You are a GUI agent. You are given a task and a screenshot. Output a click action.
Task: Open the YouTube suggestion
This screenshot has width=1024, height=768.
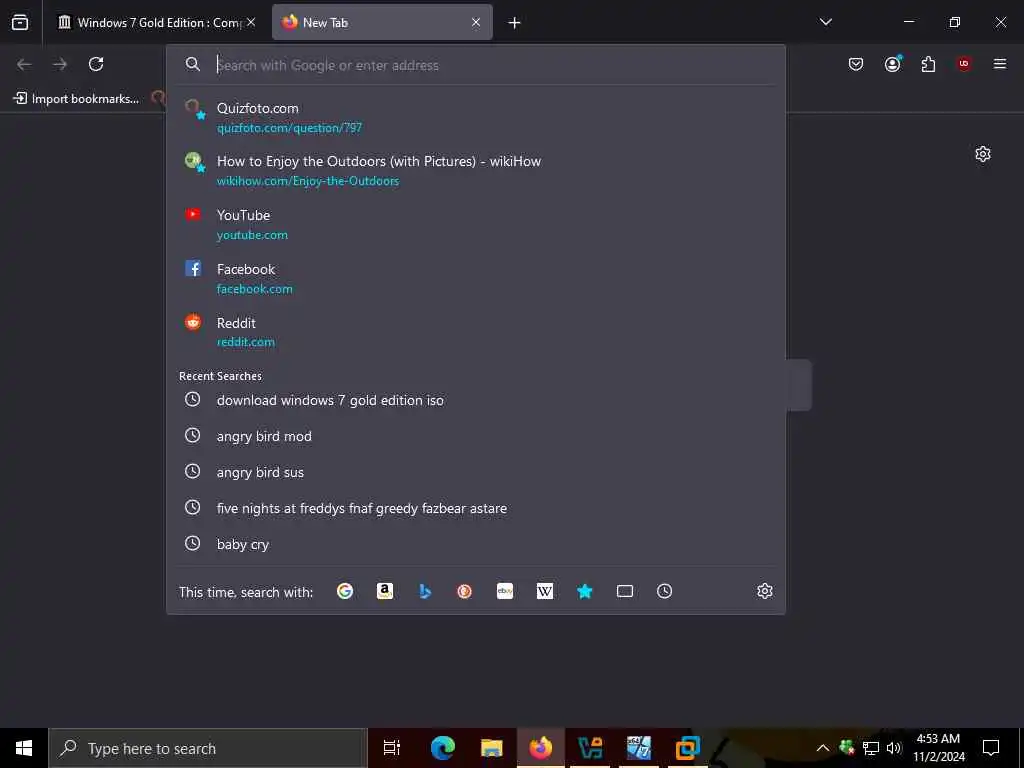pyautogui.click(x=476, y=224)
